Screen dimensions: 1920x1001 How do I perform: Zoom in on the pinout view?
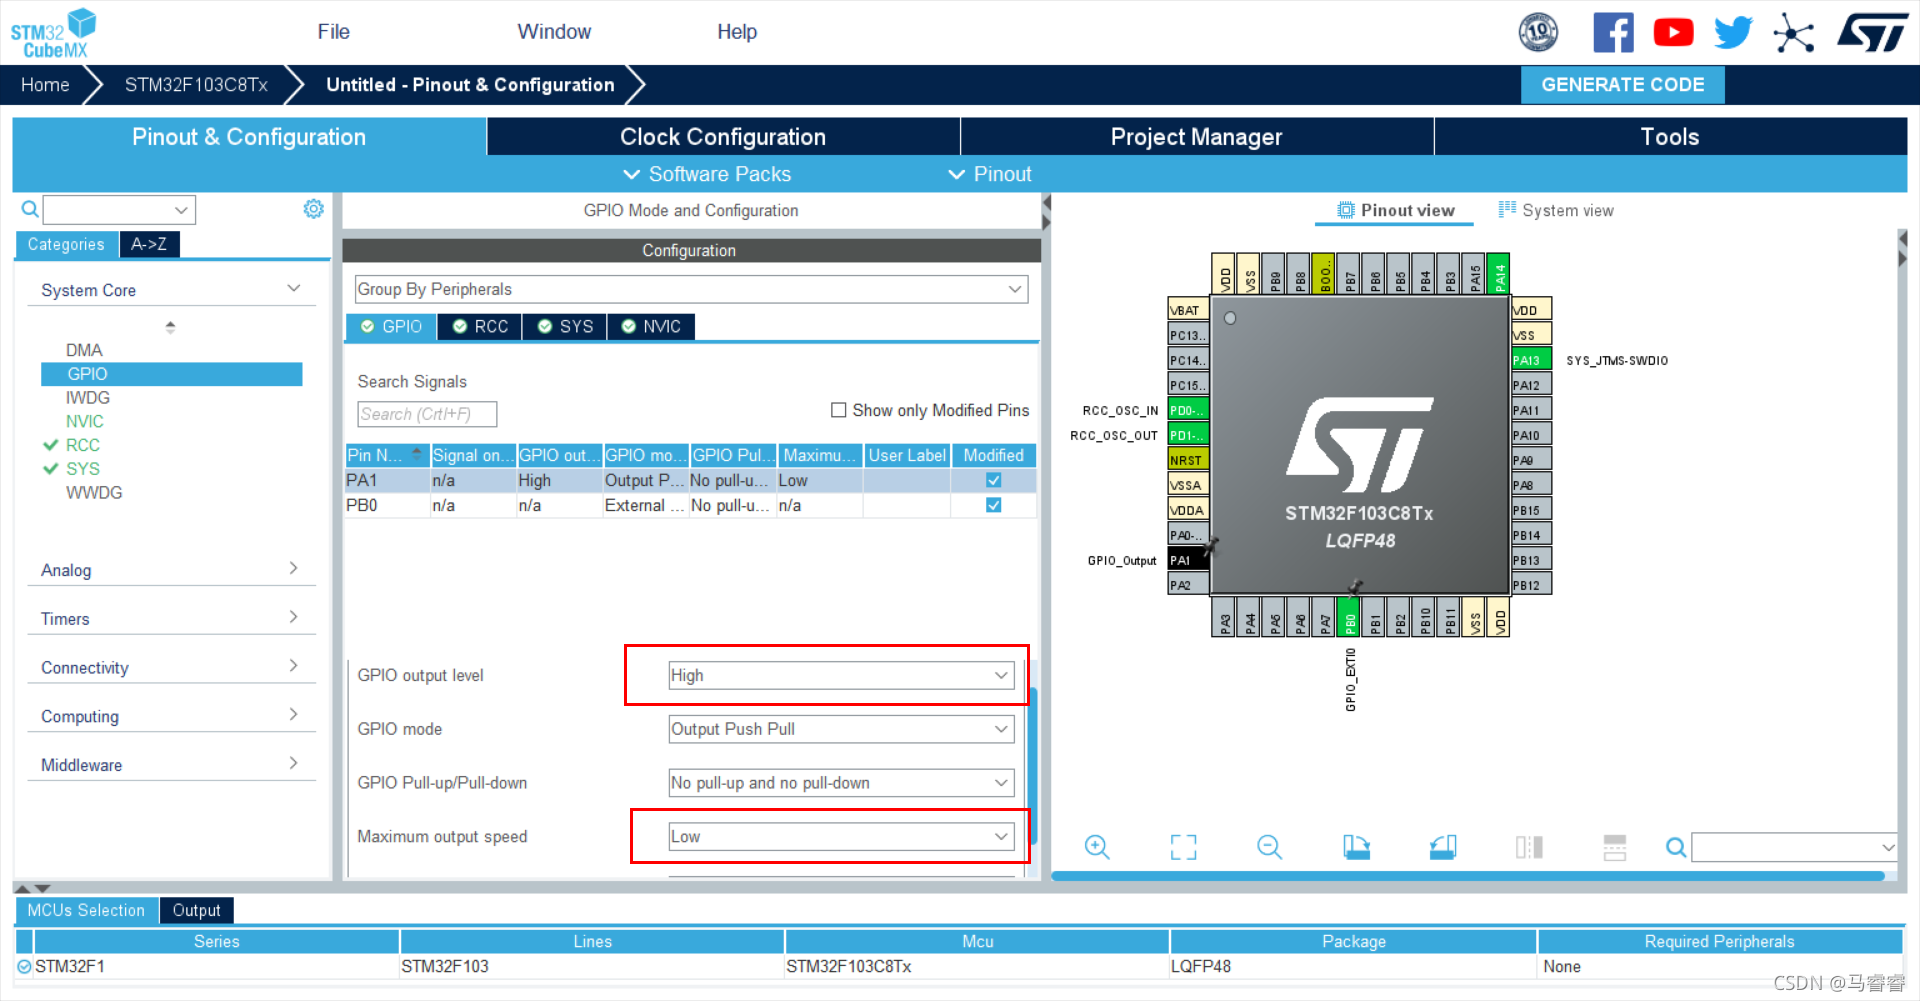[x=1097, y=847]
